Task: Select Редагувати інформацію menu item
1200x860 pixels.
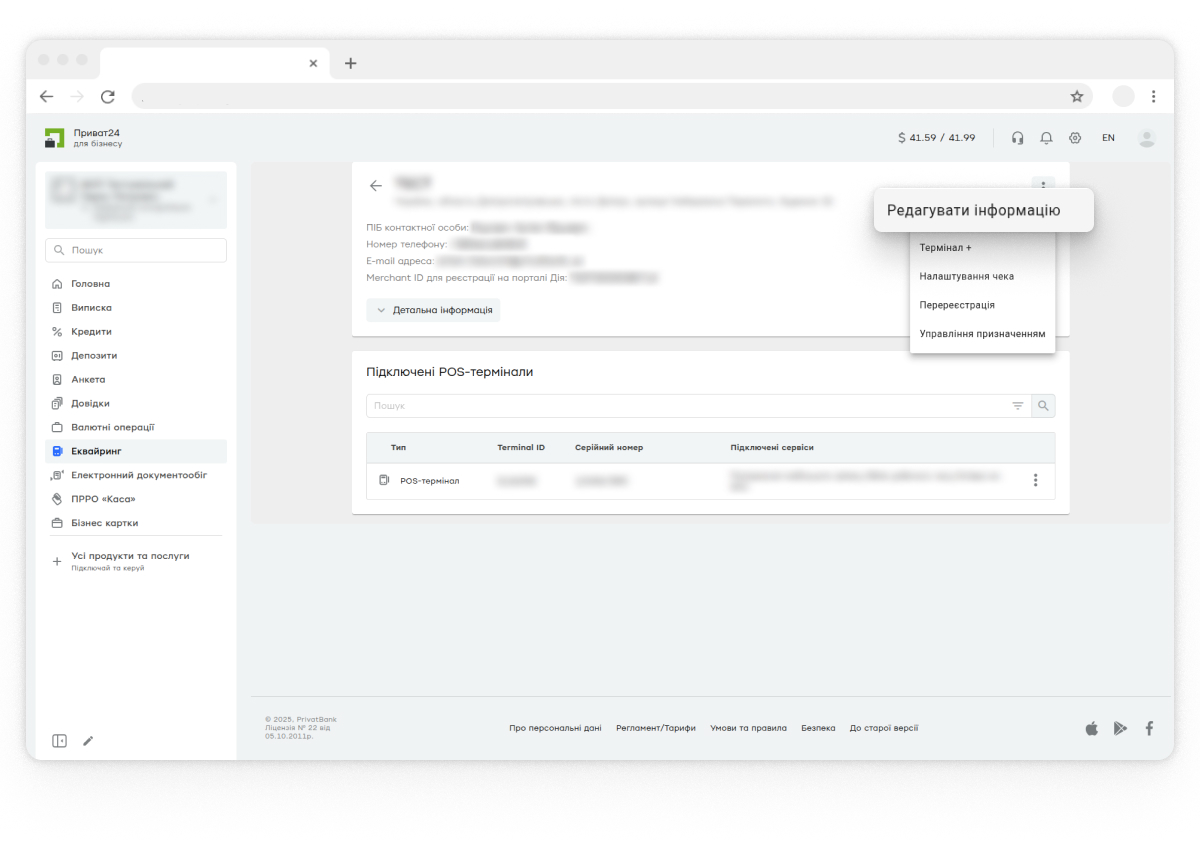Action: pos(973,211)
